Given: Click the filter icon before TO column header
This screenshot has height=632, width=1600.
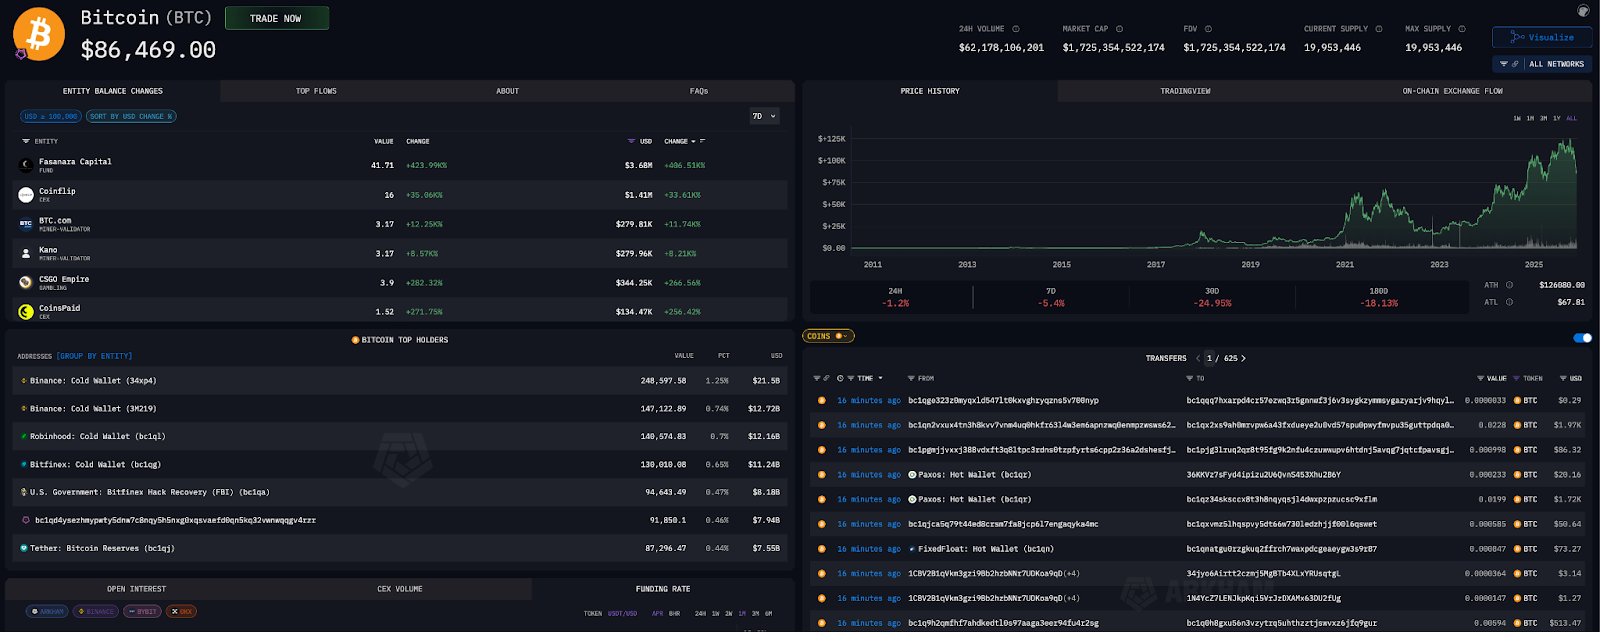Looking at the screenshot, I should pos(1189,379).
